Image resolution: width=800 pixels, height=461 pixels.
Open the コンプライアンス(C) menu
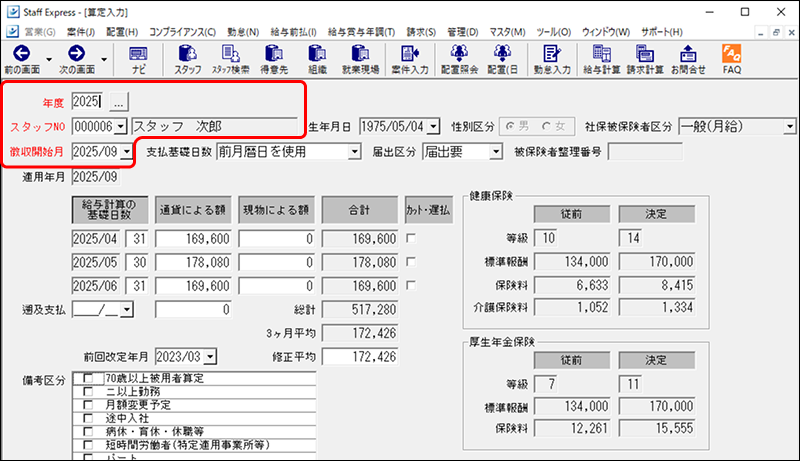(182, 32)
